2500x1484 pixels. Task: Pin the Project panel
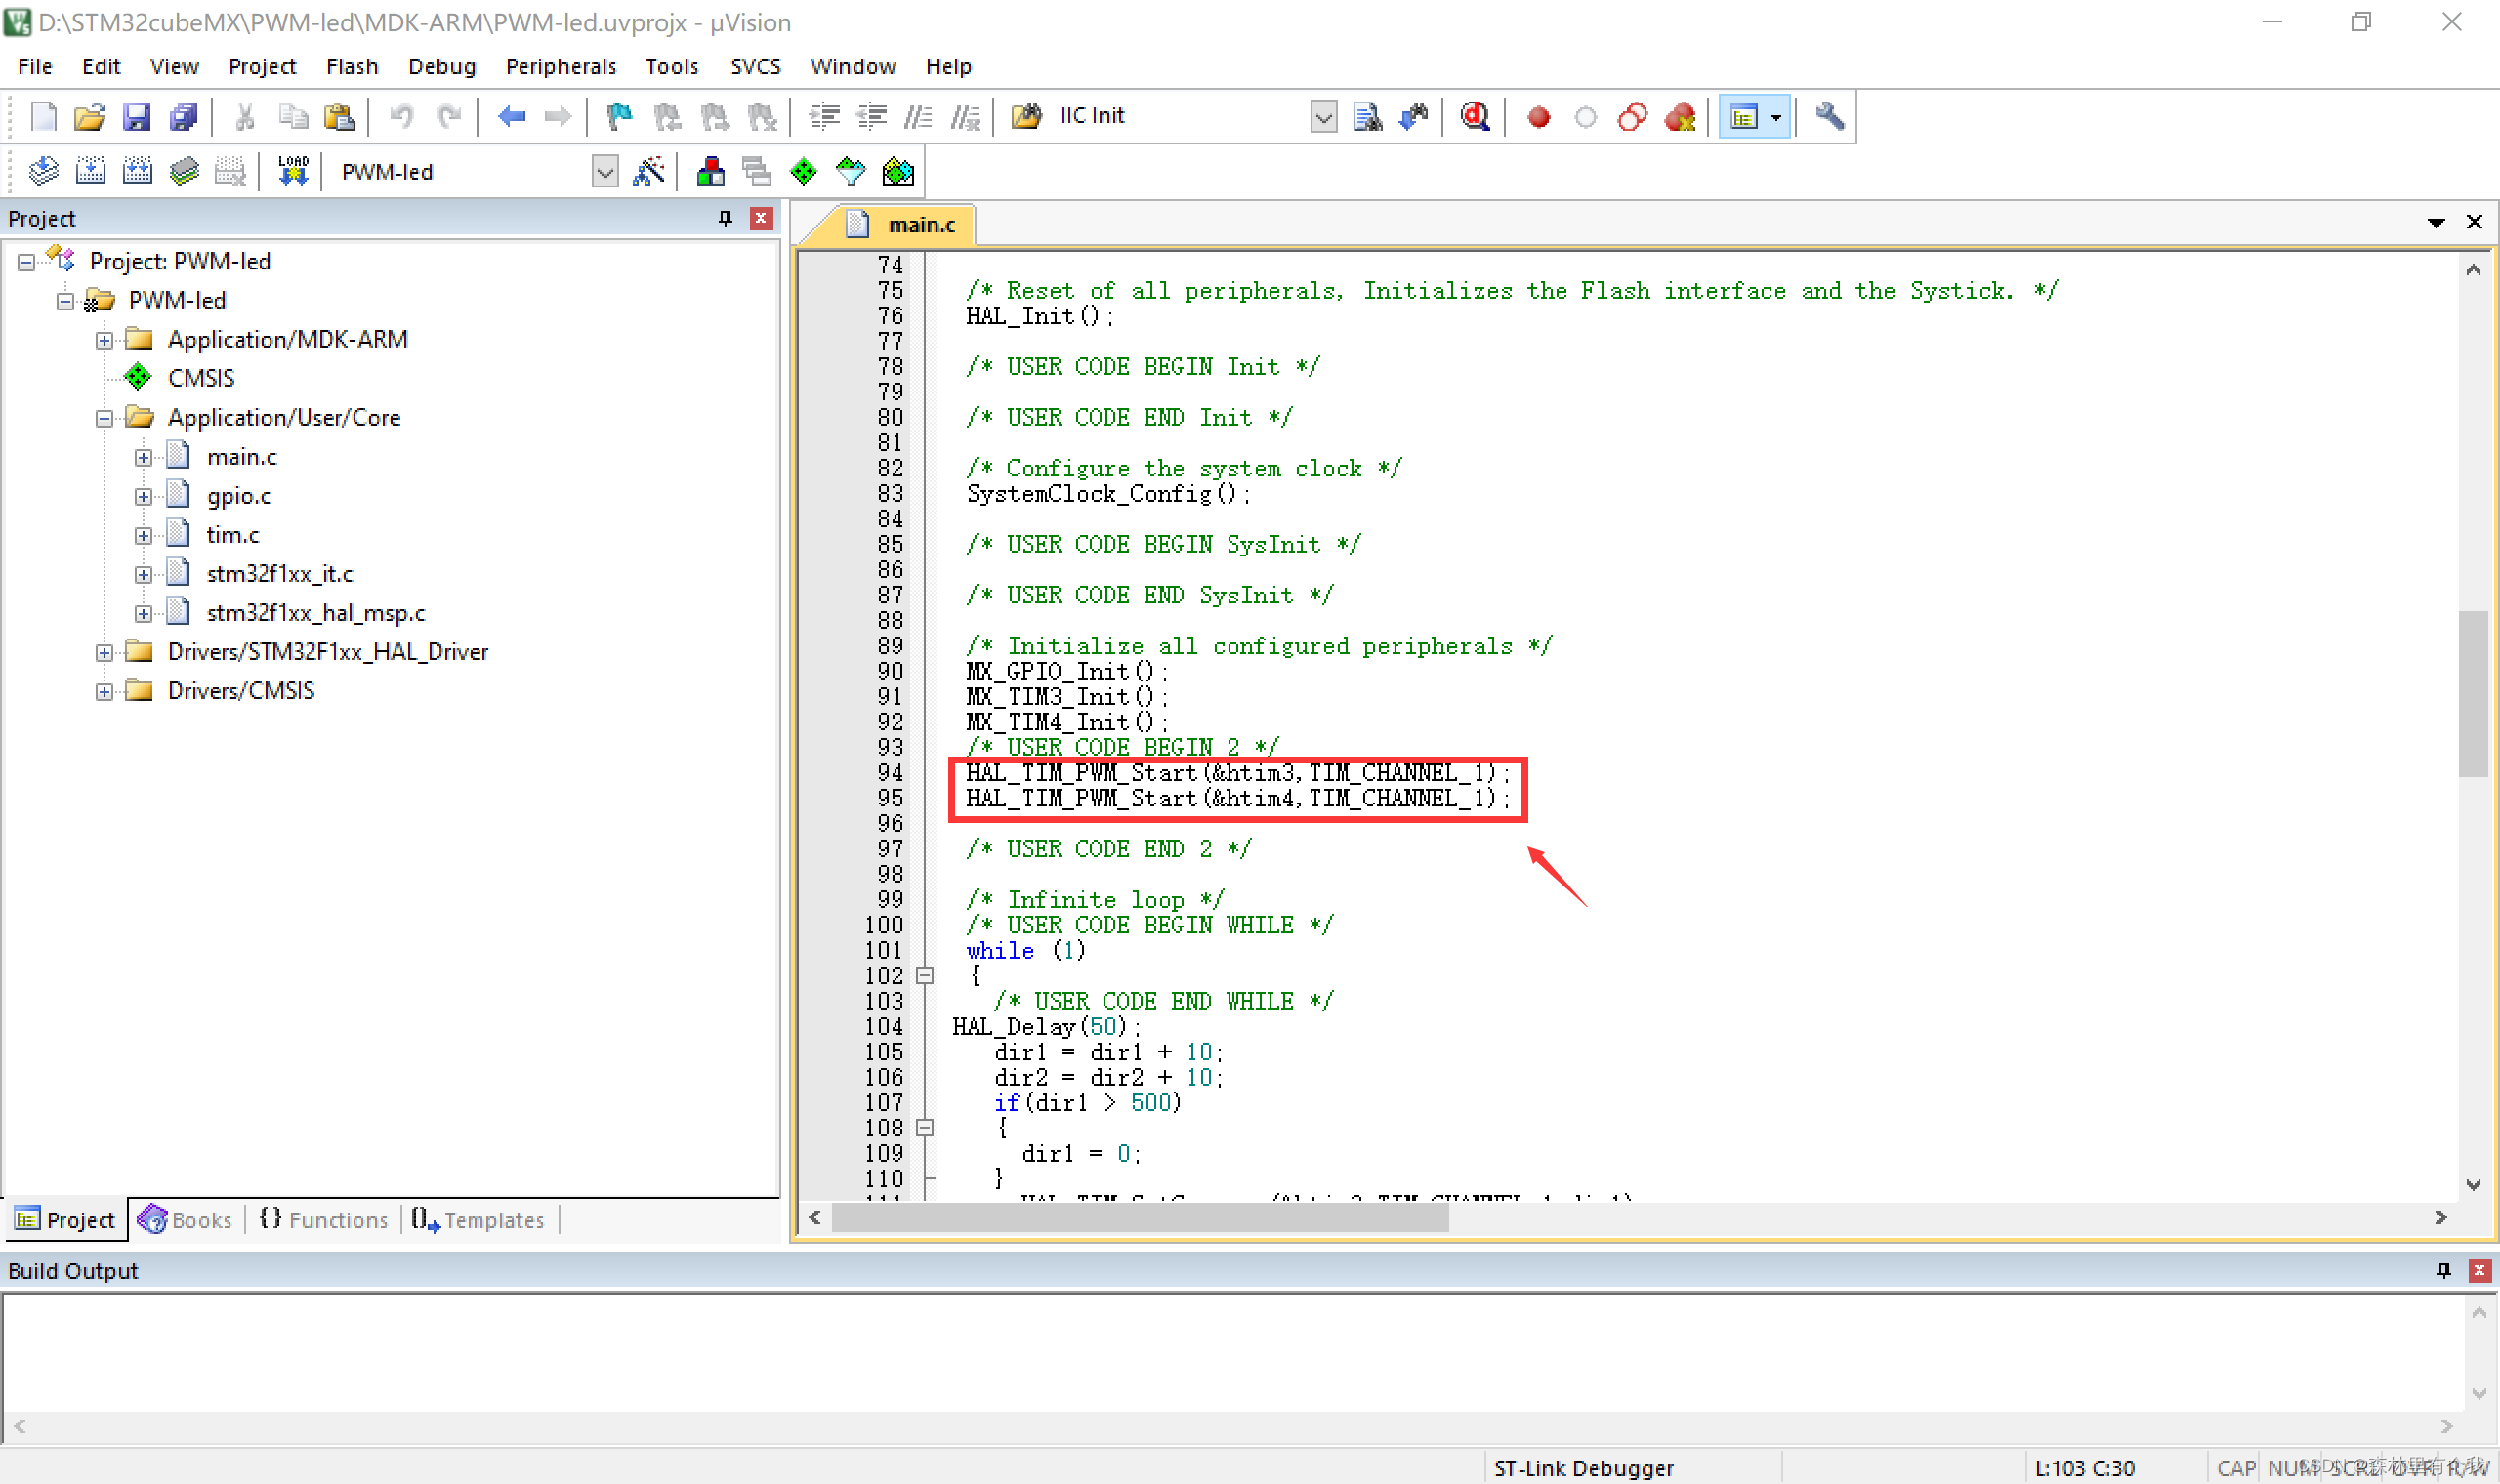725,219
